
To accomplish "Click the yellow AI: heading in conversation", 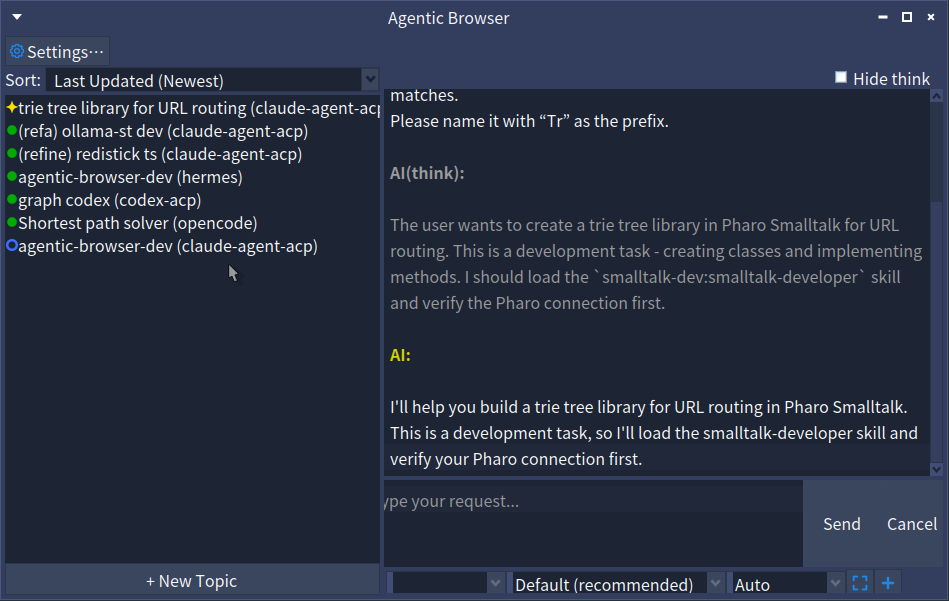I will click(x=400, y=355).
